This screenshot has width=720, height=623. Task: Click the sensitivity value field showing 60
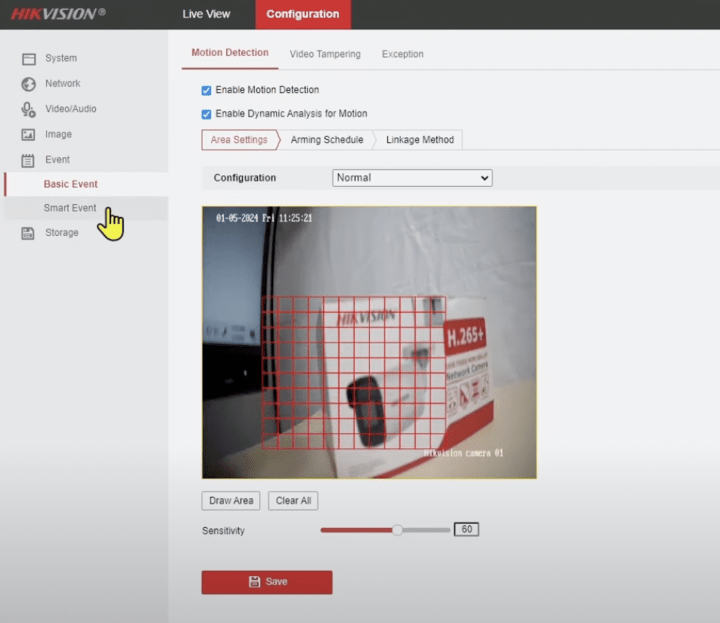466,530
